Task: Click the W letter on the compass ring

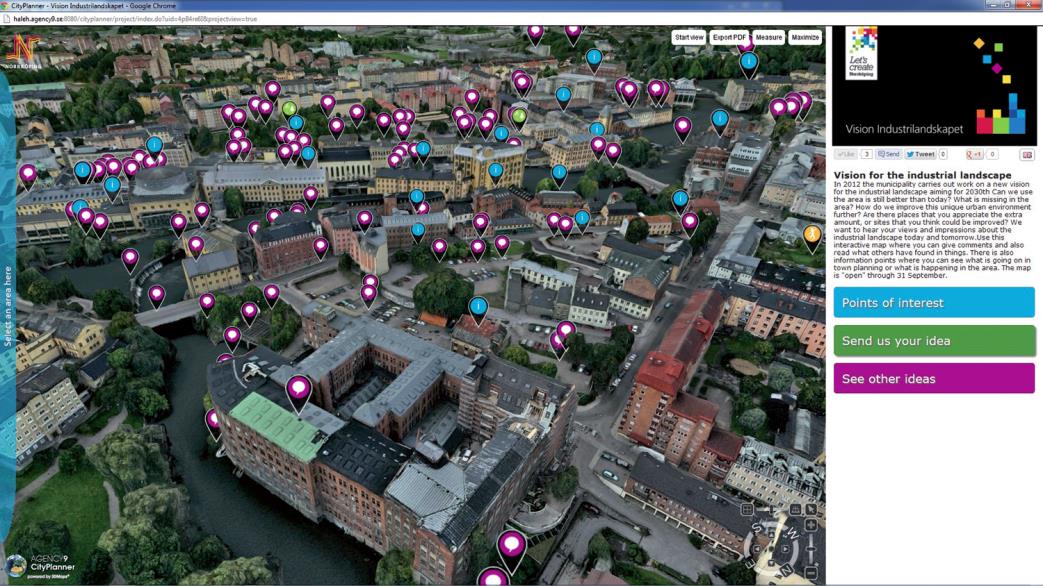Action: point(794,533)
